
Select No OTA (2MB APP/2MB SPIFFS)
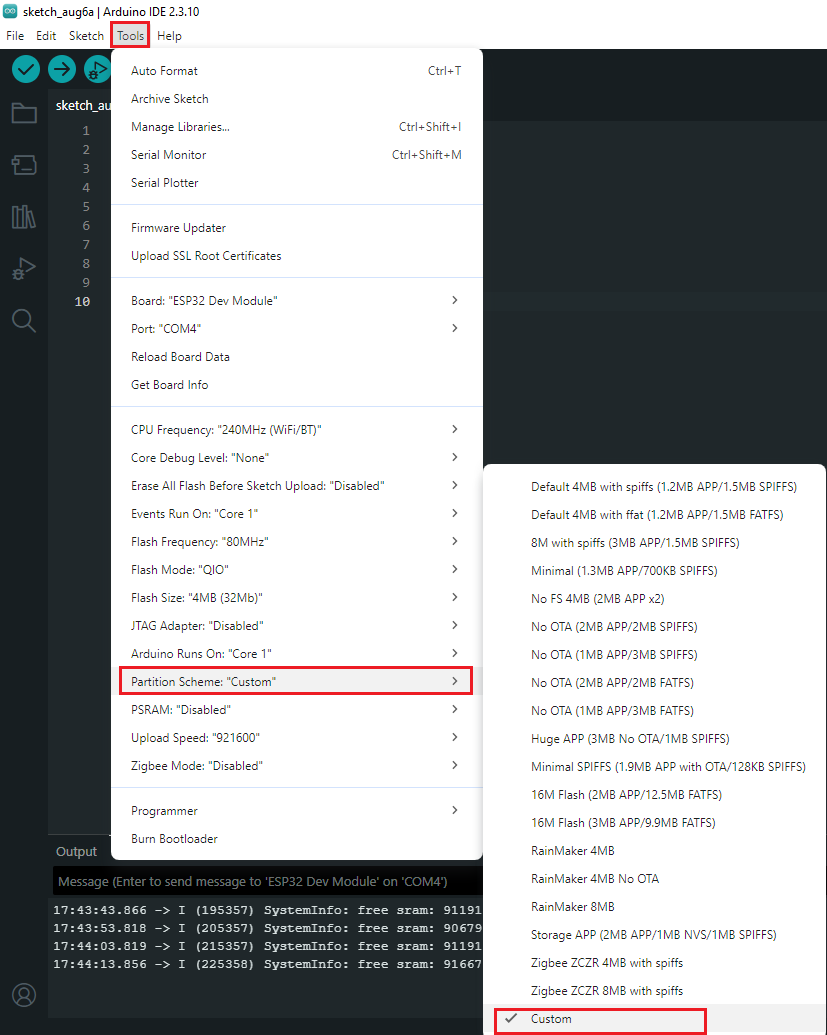coord(654,626)
